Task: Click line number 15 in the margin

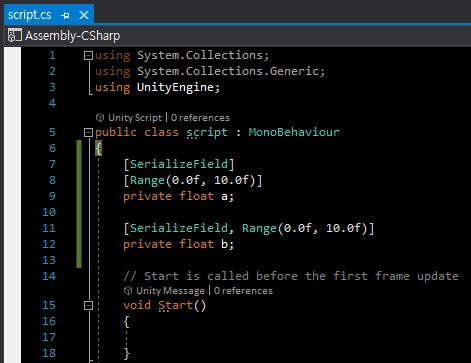Action: point(49,305)
